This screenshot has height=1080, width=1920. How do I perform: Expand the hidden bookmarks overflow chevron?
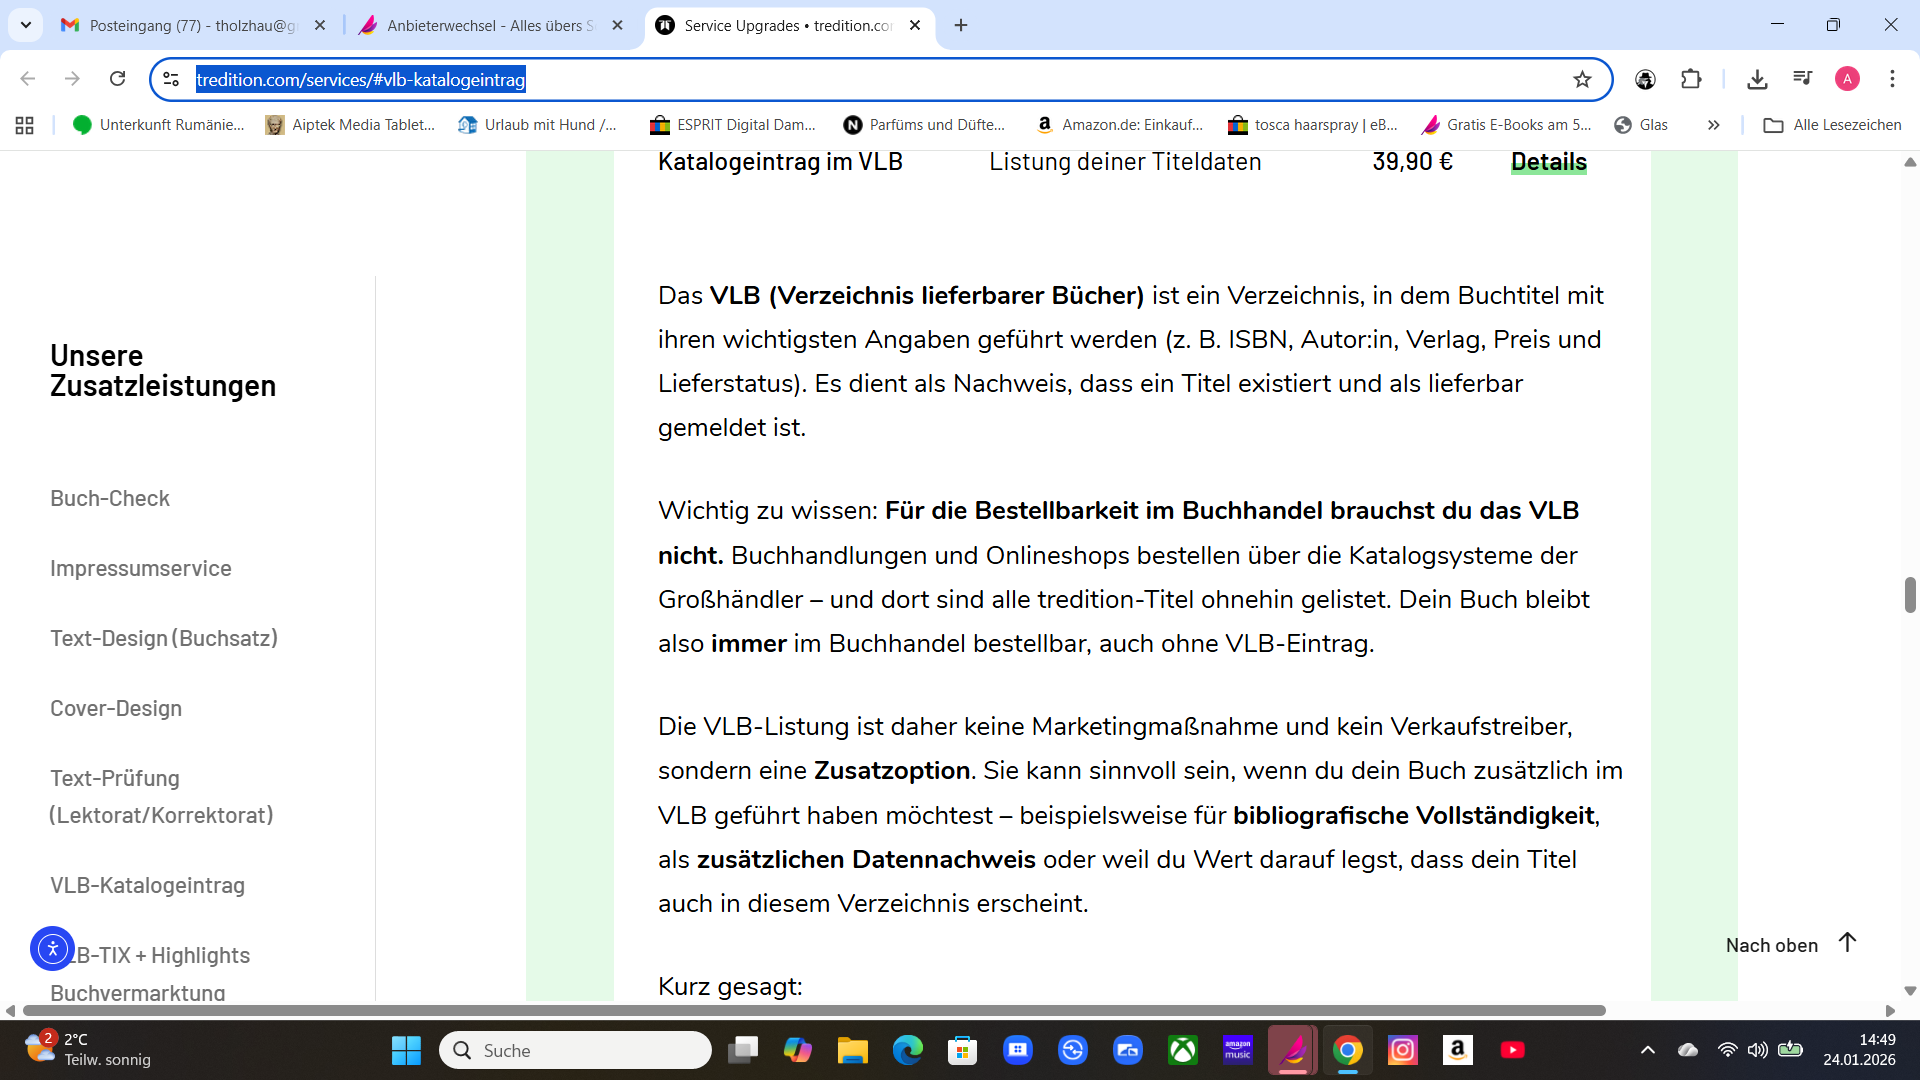[1713, 125]
